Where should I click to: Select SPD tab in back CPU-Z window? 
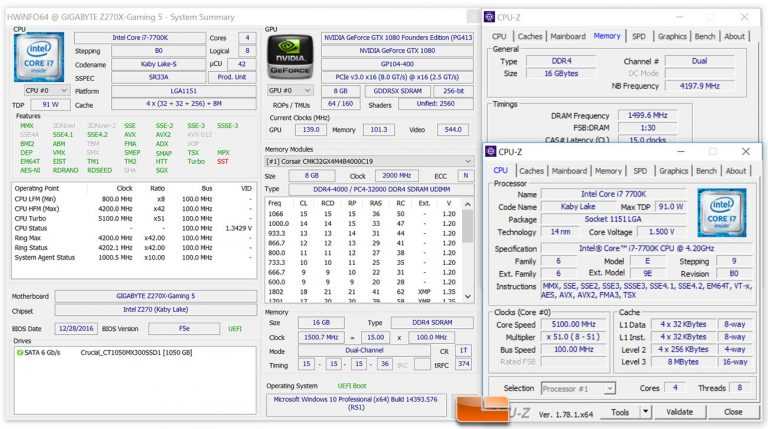click(x=639, y=36)
